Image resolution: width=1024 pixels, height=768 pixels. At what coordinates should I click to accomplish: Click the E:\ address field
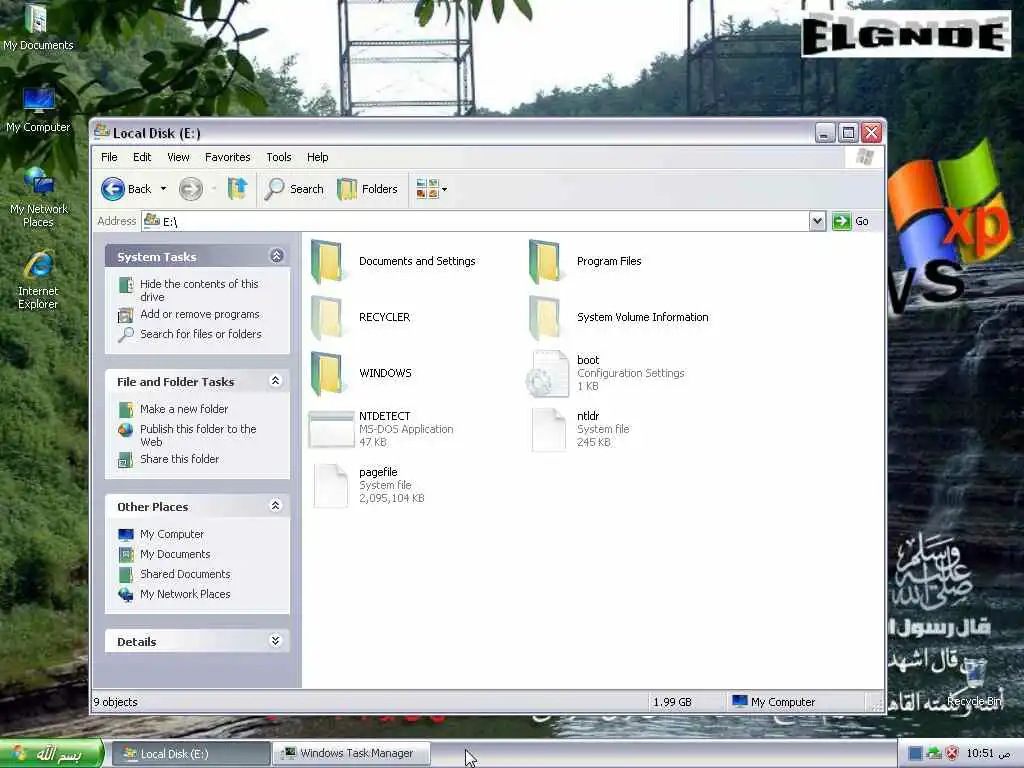pyautogui.click(x=475, y=221)
